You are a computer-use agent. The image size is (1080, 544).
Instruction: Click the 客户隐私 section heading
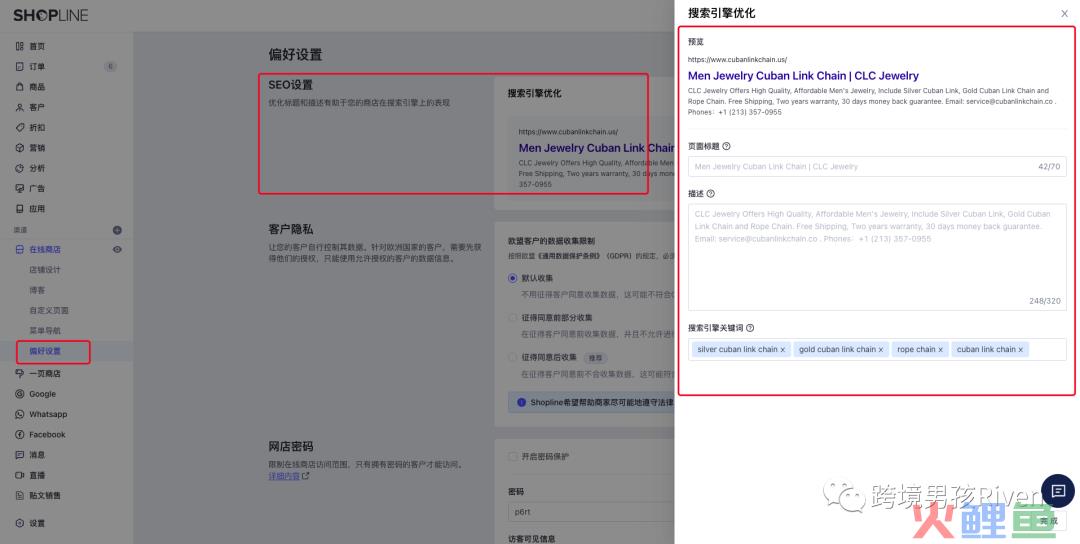[x=291, y=229]
